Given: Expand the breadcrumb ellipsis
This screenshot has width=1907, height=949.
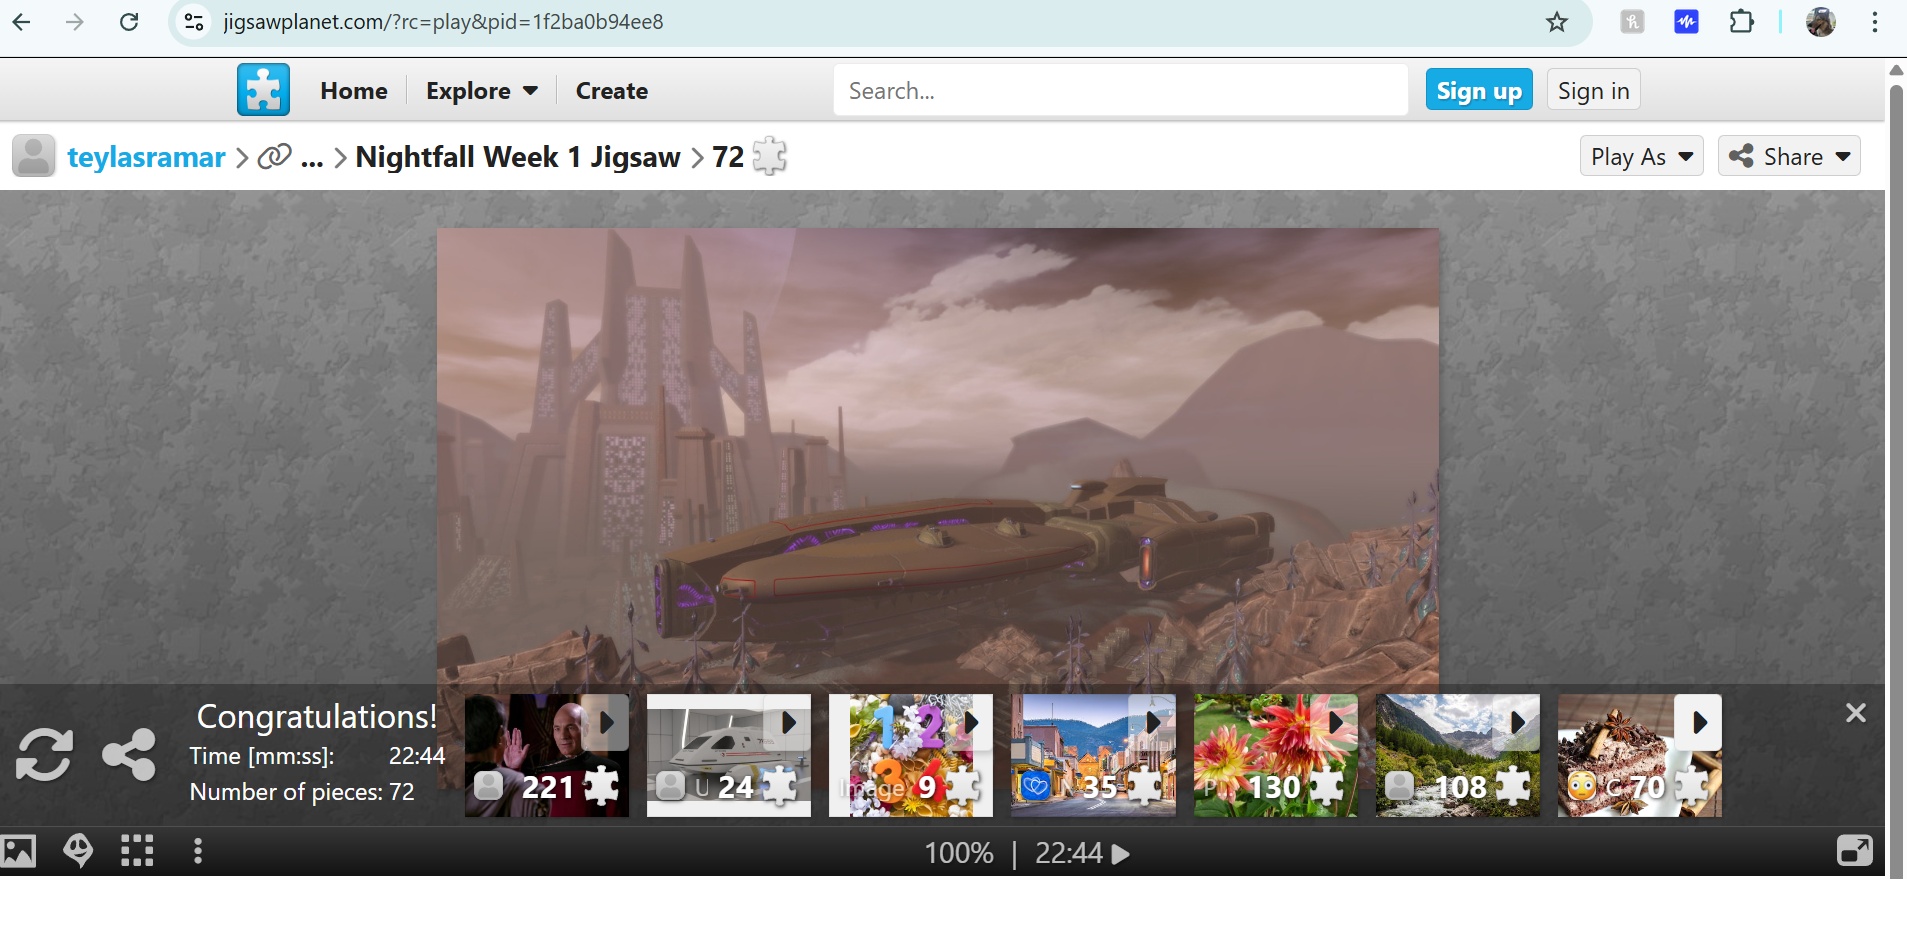Looking at the screenshot, I should click(312, 158).
